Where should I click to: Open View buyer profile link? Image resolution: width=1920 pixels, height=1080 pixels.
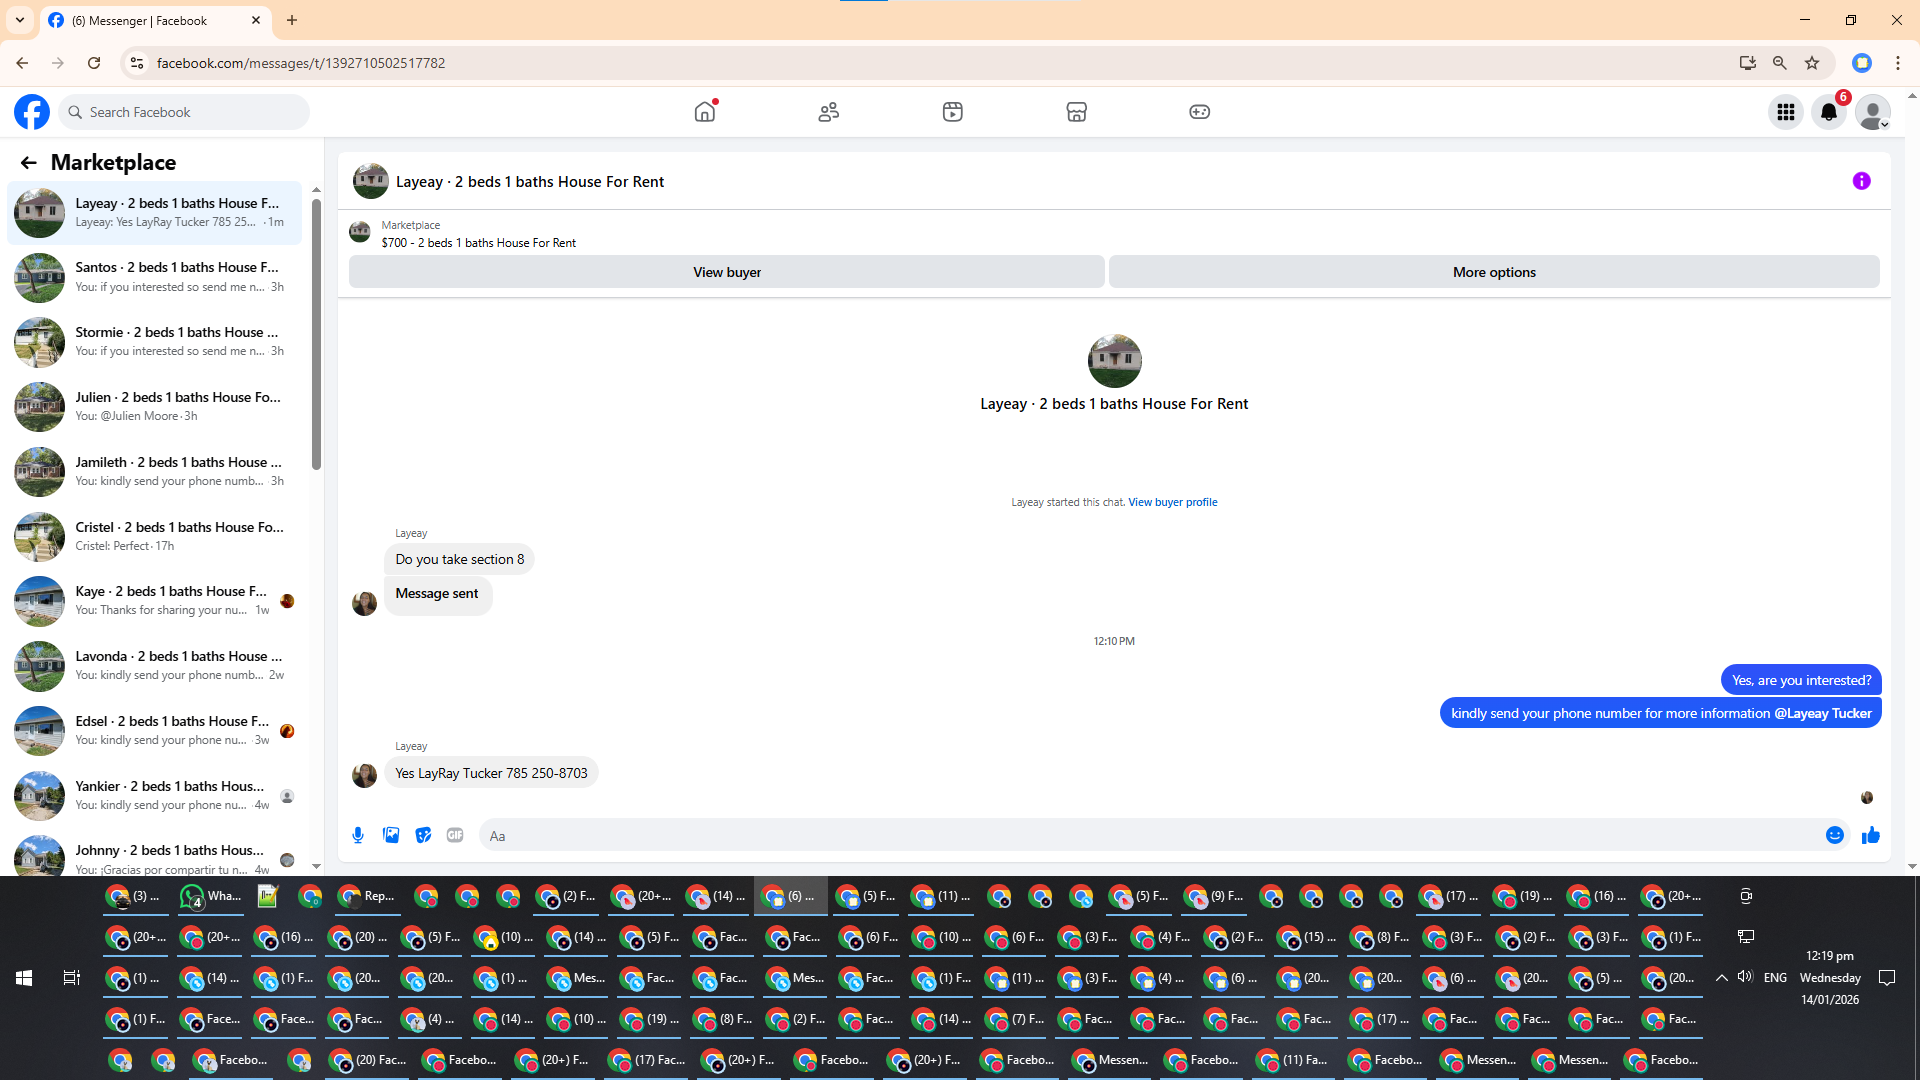pyautogui.click(x=1172, y=502)
